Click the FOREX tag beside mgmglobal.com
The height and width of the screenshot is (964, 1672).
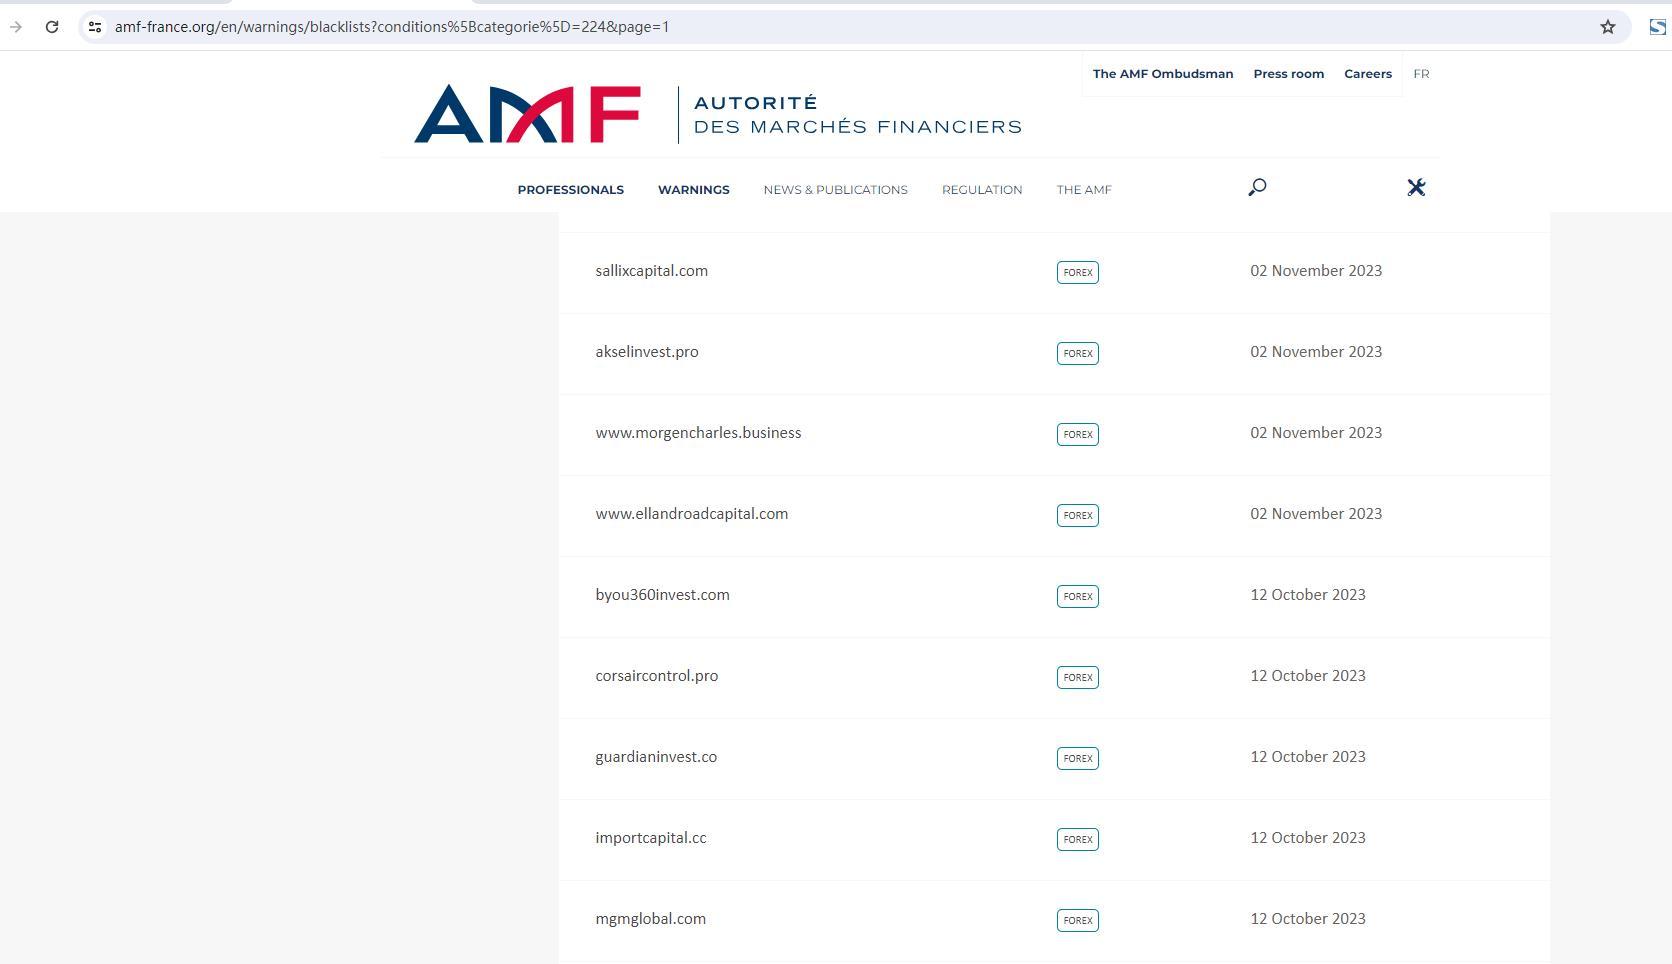[x=1077, y=920]
